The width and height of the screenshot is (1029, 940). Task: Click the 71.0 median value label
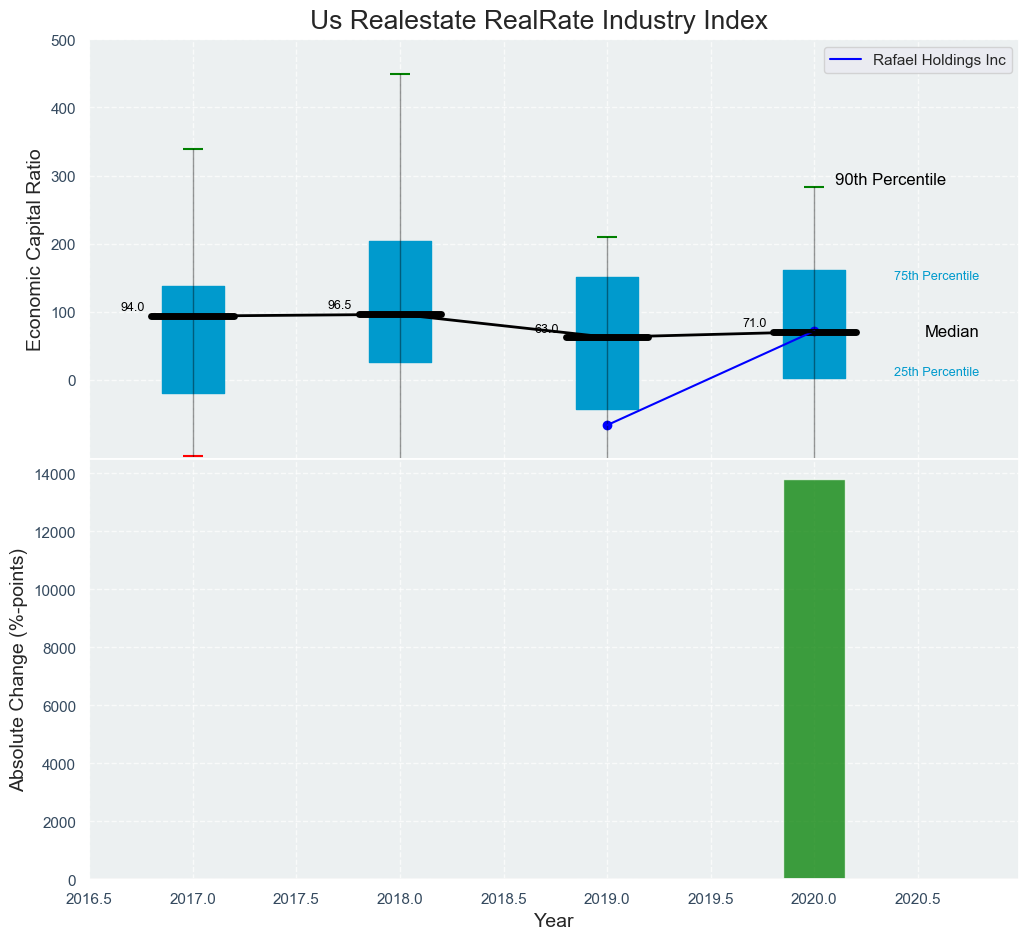click(x=754, y=323)
